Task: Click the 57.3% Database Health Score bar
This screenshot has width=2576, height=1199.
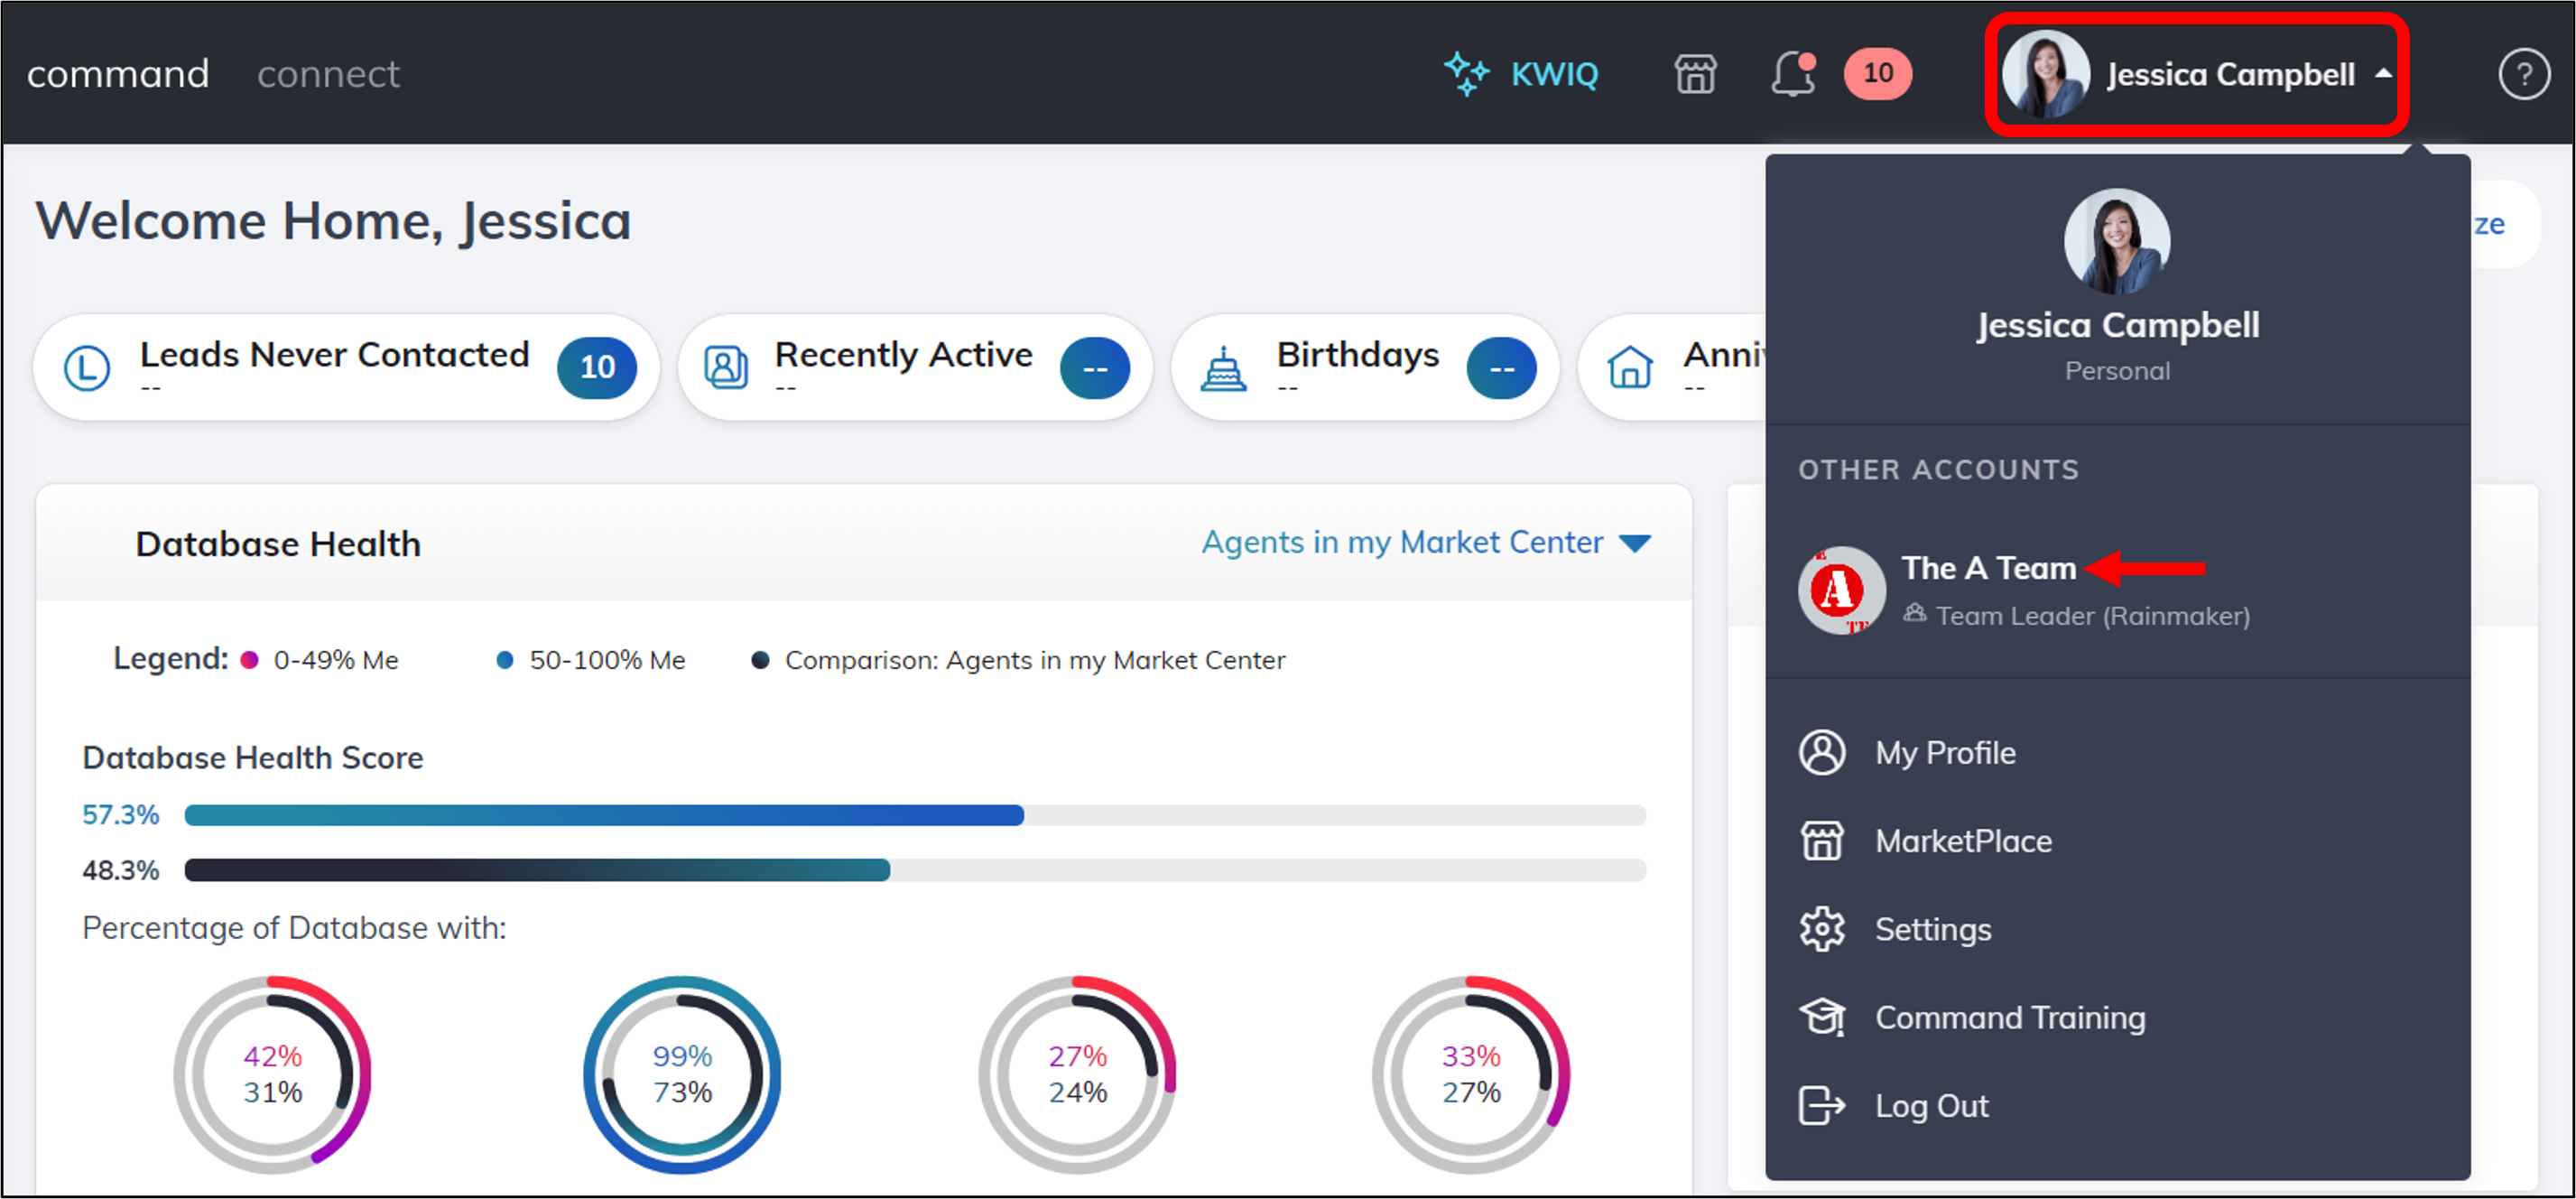Action: click(604, 815)
